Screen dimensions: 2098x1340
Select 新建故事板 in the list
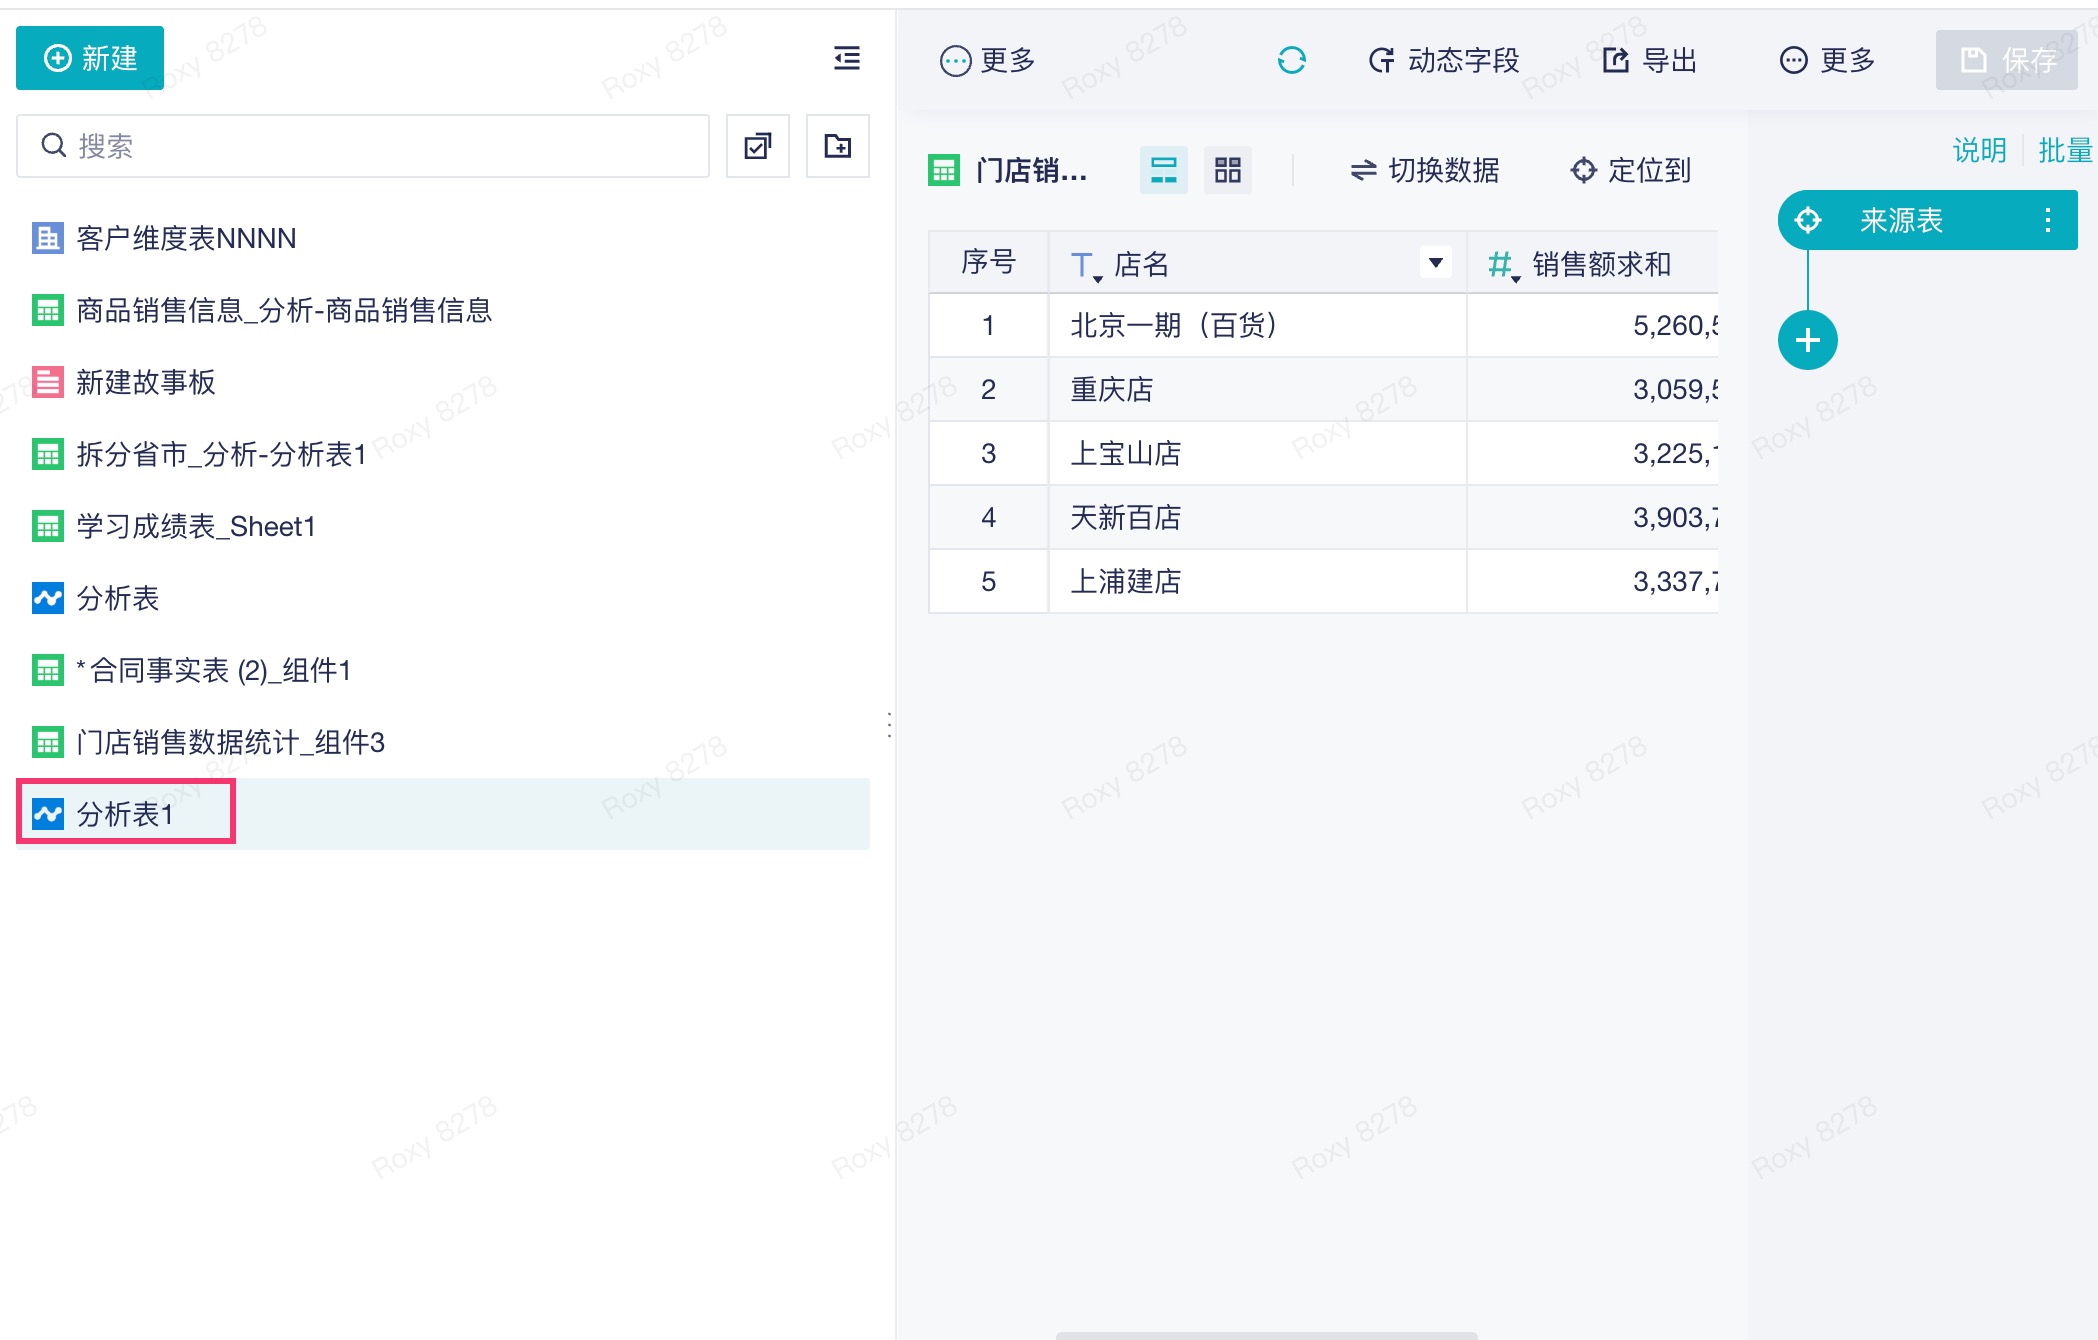(145, 382)
